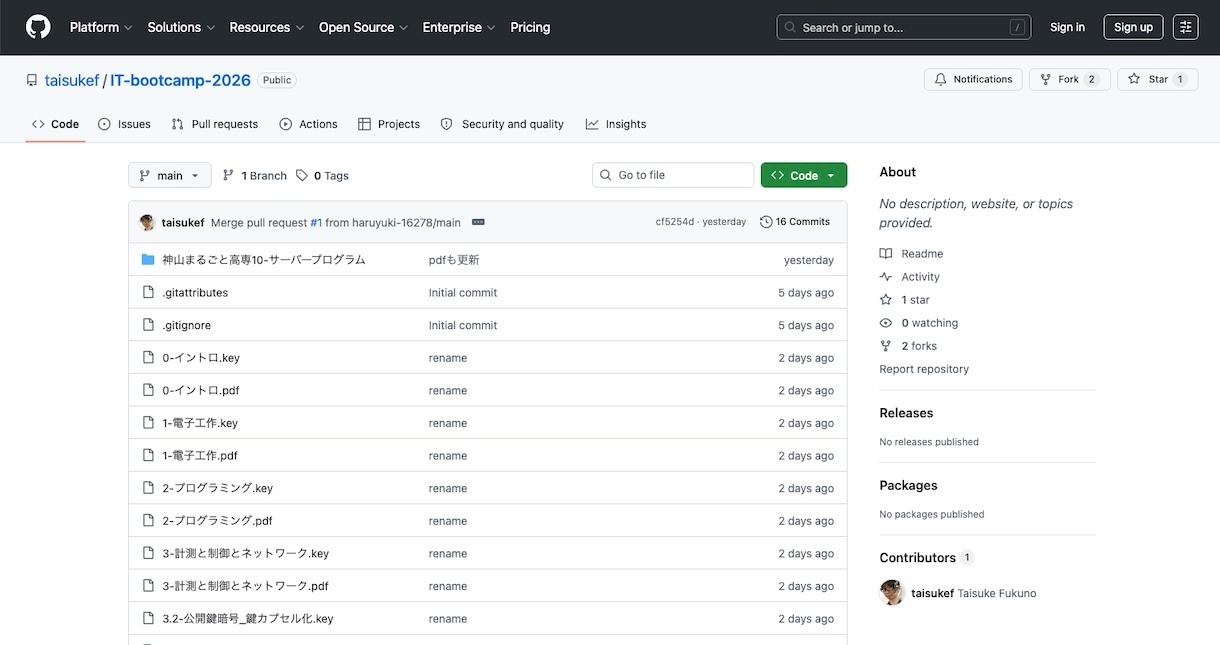Viewport: 1220px width, 645px height.
Task: Click the Star repository button
Action: point(1157,79)
